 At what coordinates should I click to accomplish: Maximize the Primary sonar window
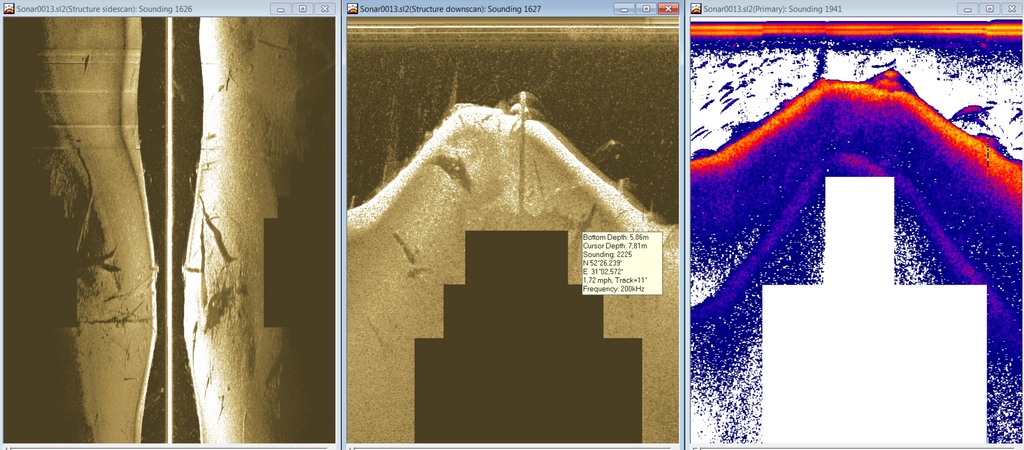tap(989, 8)
